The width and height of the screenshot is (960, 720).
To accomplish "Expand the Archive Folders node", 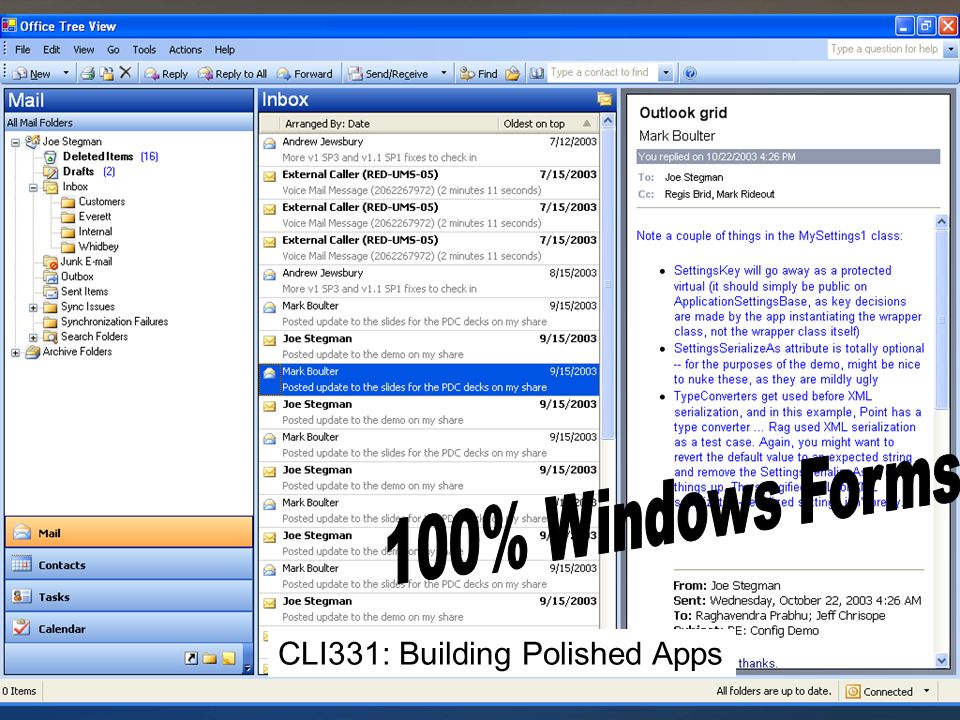I will [15, 353].
